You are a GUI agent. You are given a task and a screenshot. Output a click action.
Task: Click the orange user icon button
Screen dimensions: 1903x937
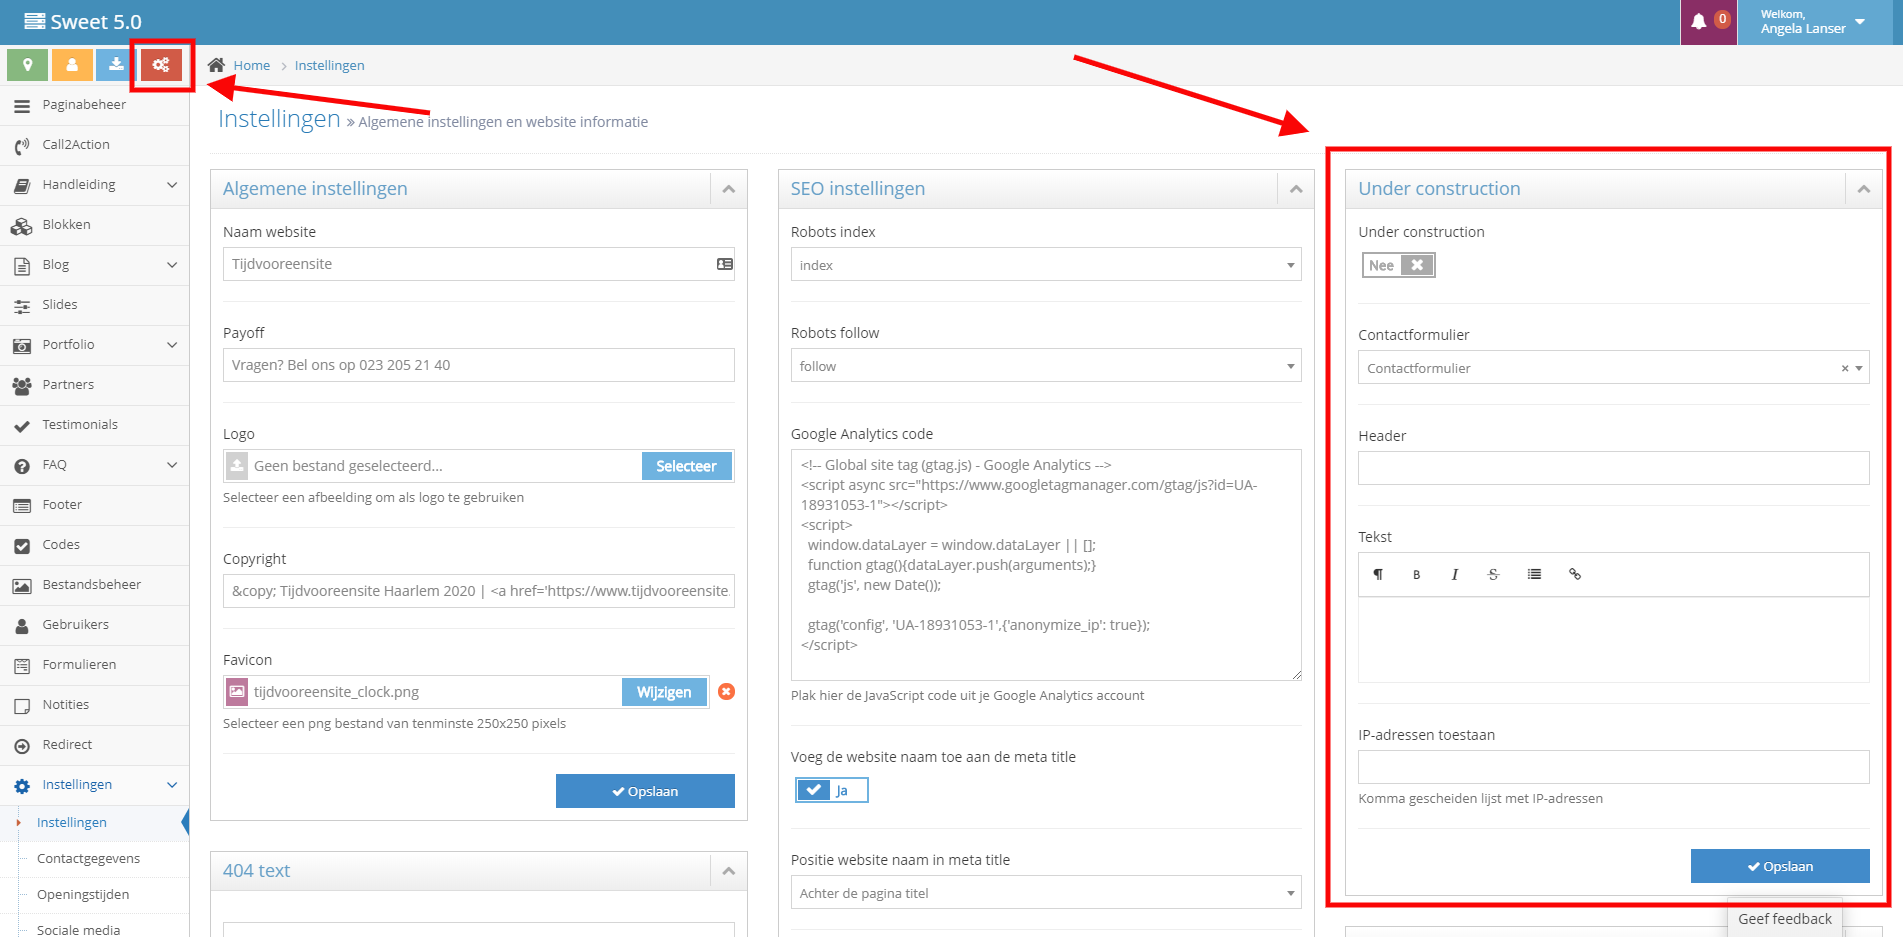click(x=72, y=65)
